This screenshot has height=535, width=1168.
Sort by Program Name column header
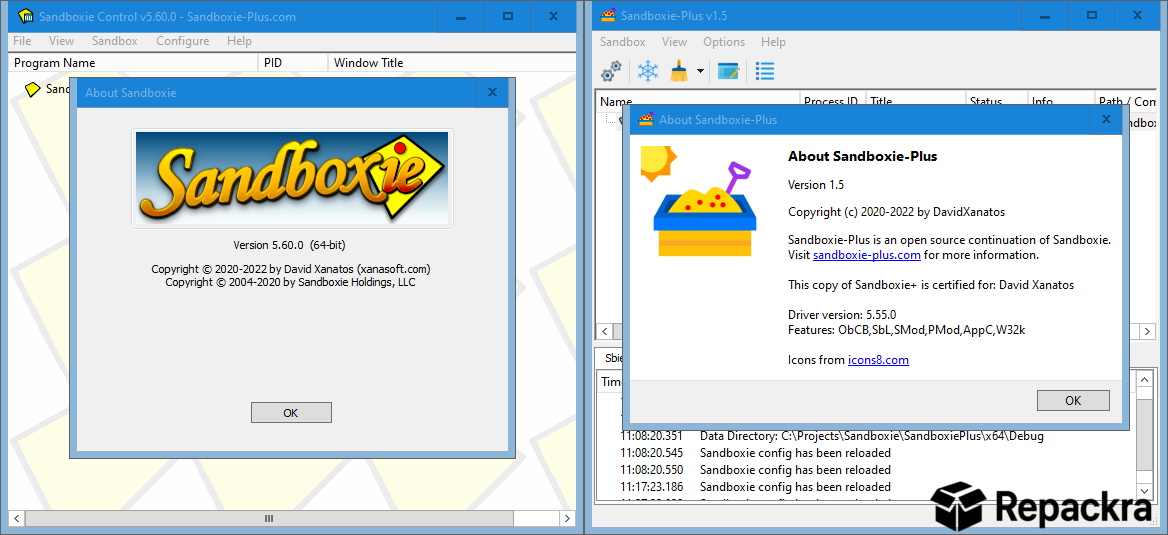[x=134, y=63]
